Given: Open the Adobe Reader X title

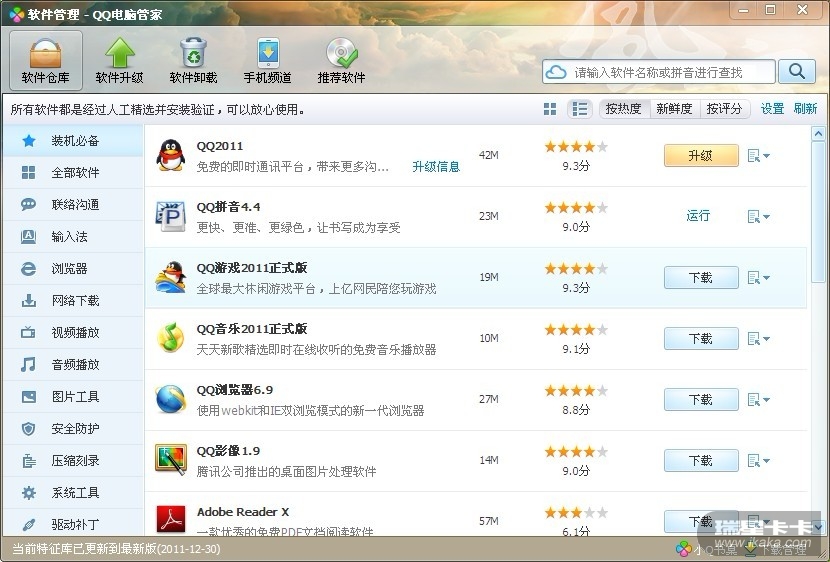Looking at the screenshot, I should [x=243, y=512].
